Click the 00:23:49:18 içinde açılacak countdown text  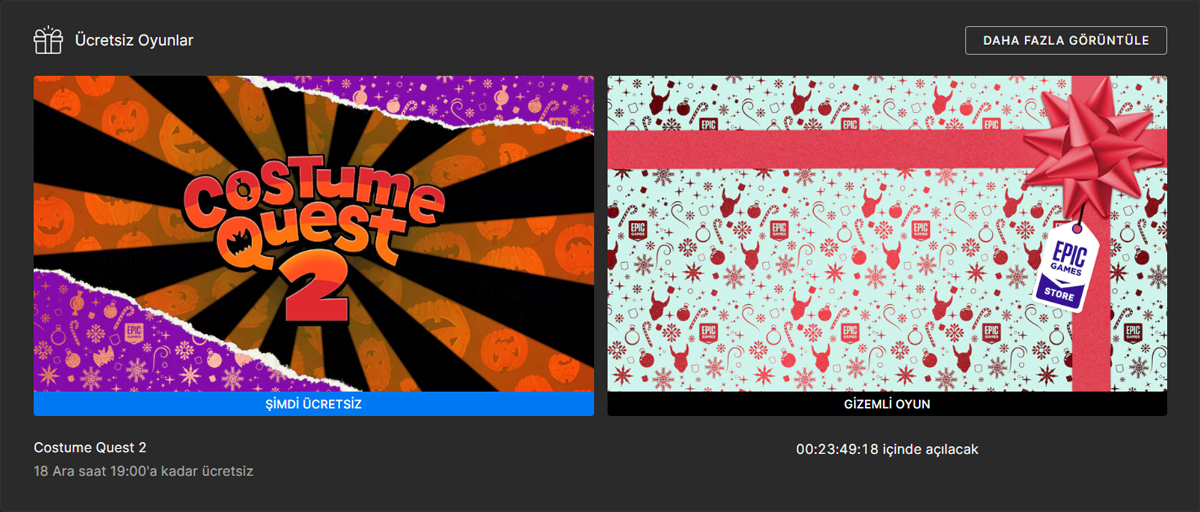pos(887,449)
